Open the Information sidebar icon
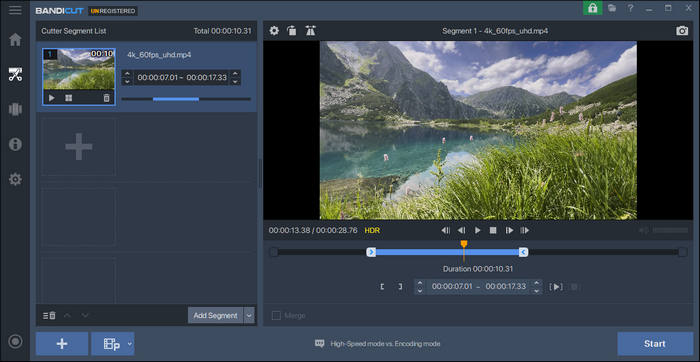700x362 pixels. point(15,144)
